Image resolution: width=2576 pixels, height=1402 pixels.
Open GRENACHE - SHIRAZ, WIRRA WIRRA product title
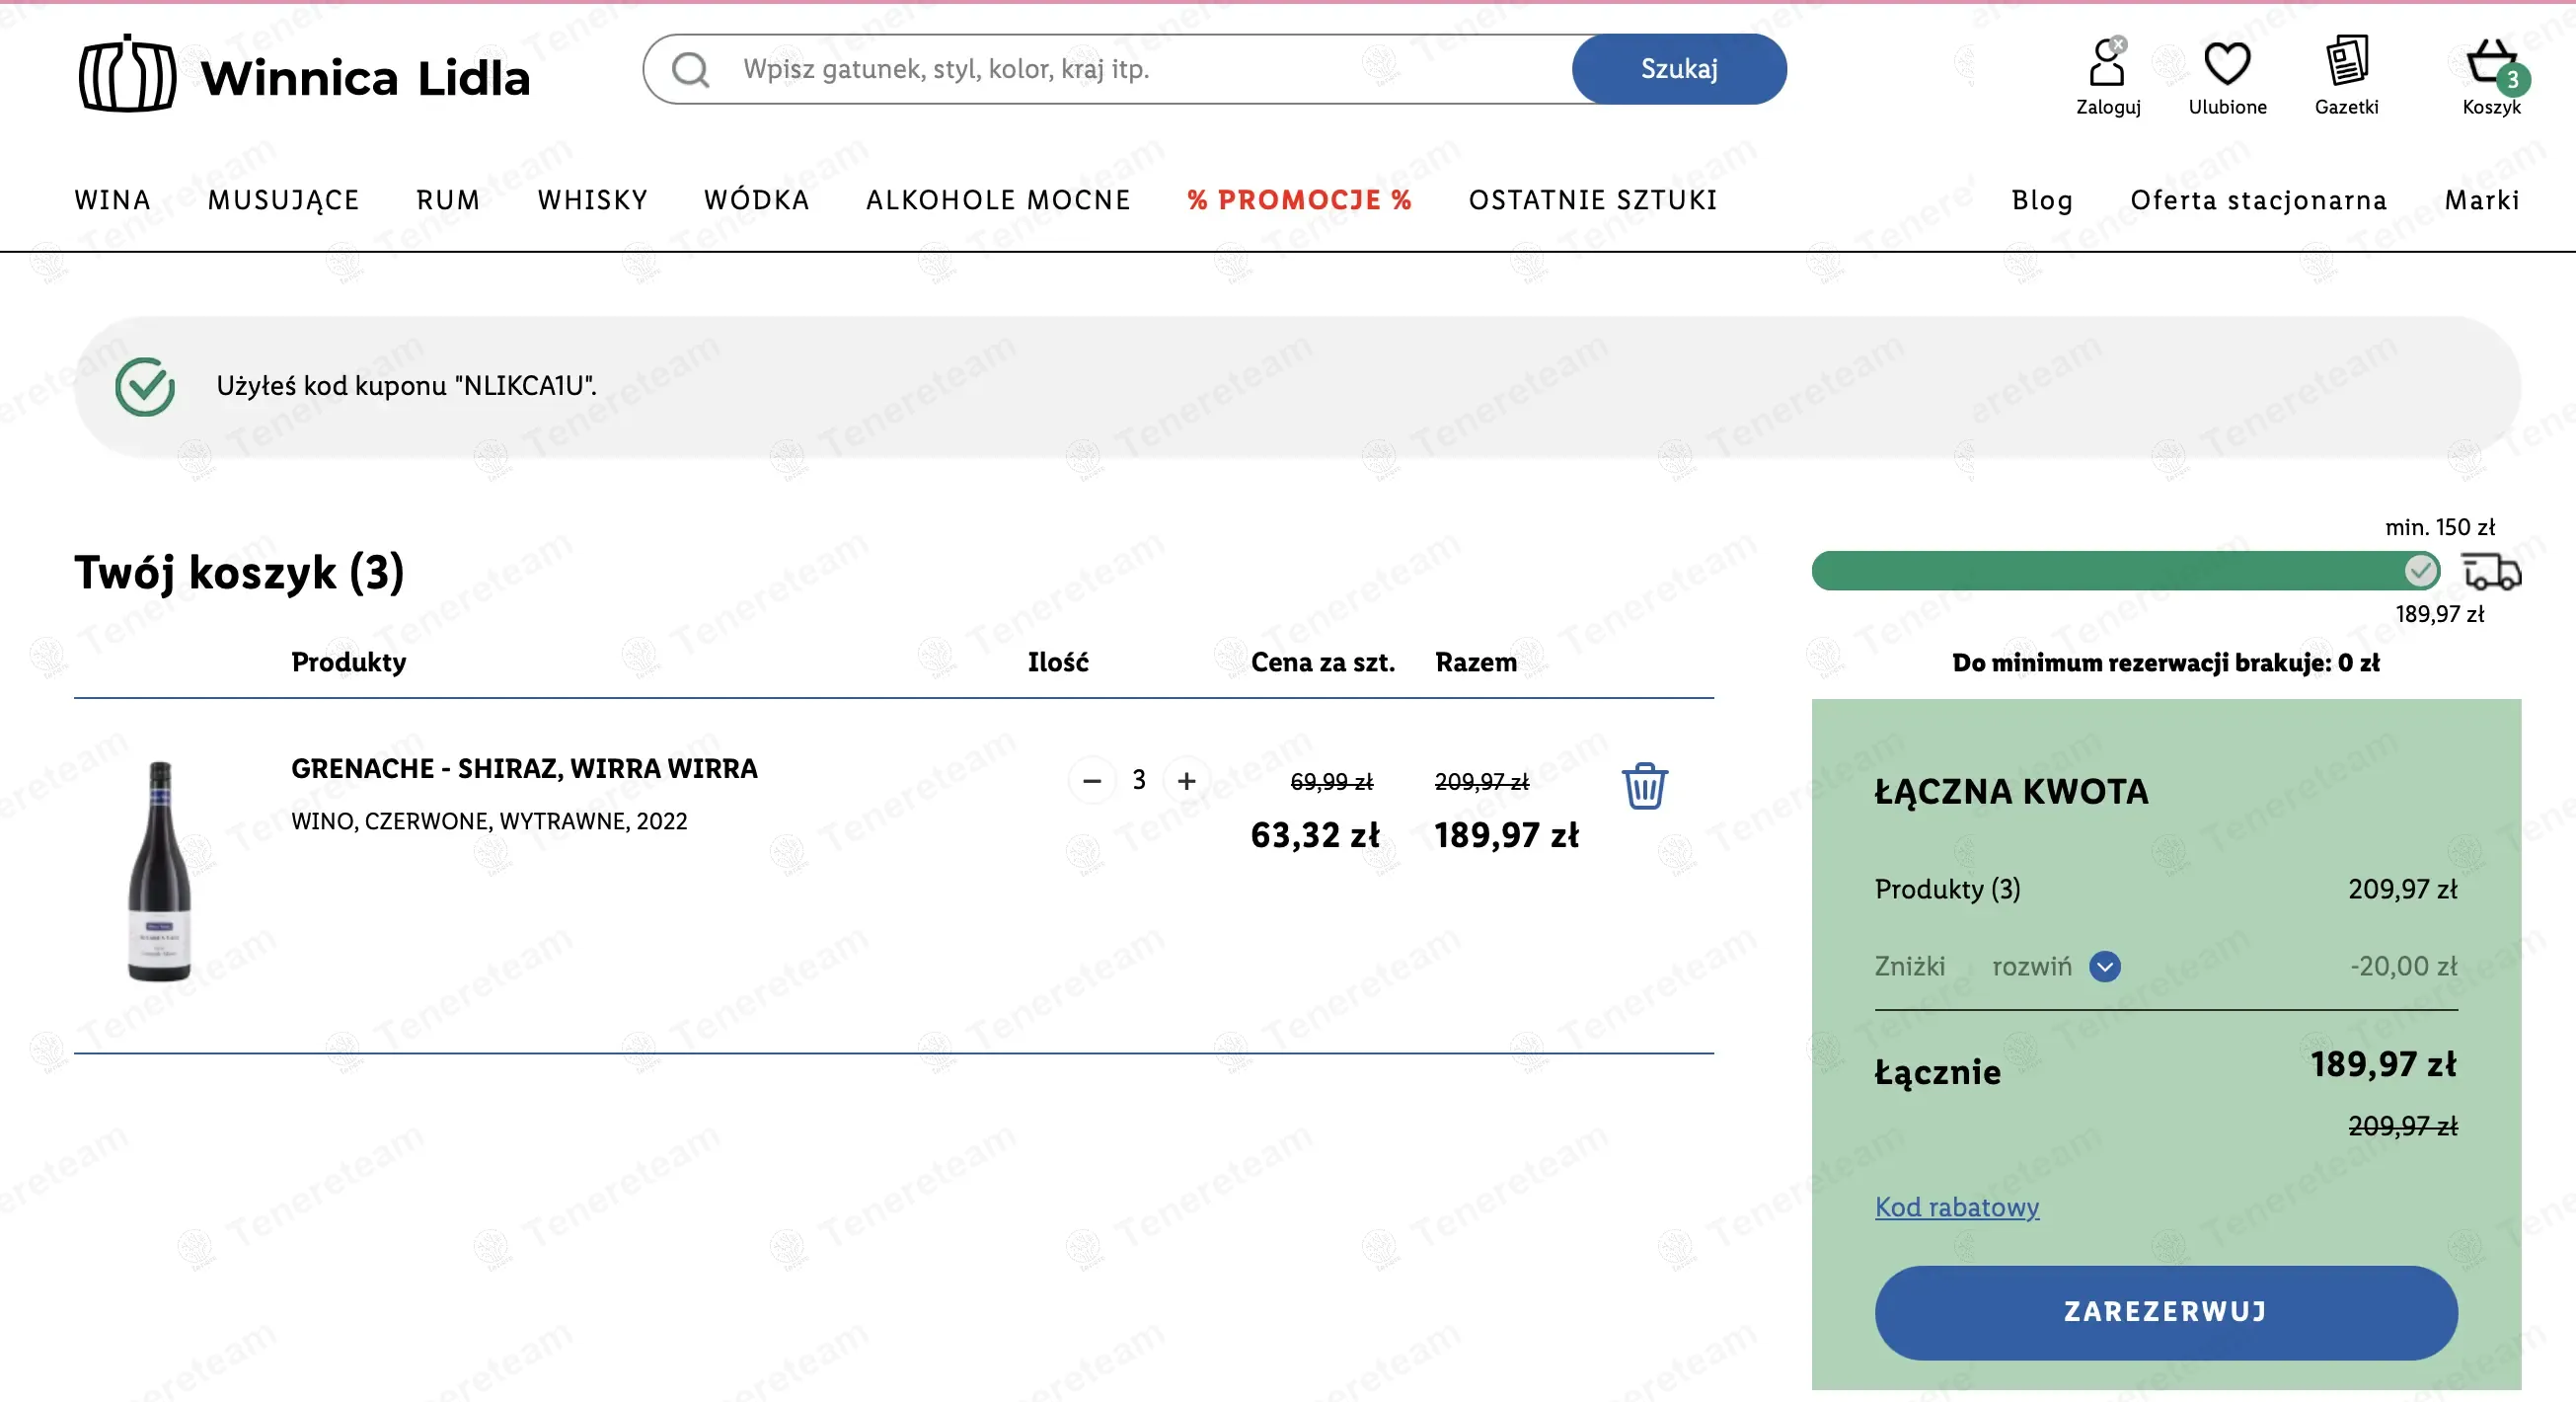pos(524,768)
